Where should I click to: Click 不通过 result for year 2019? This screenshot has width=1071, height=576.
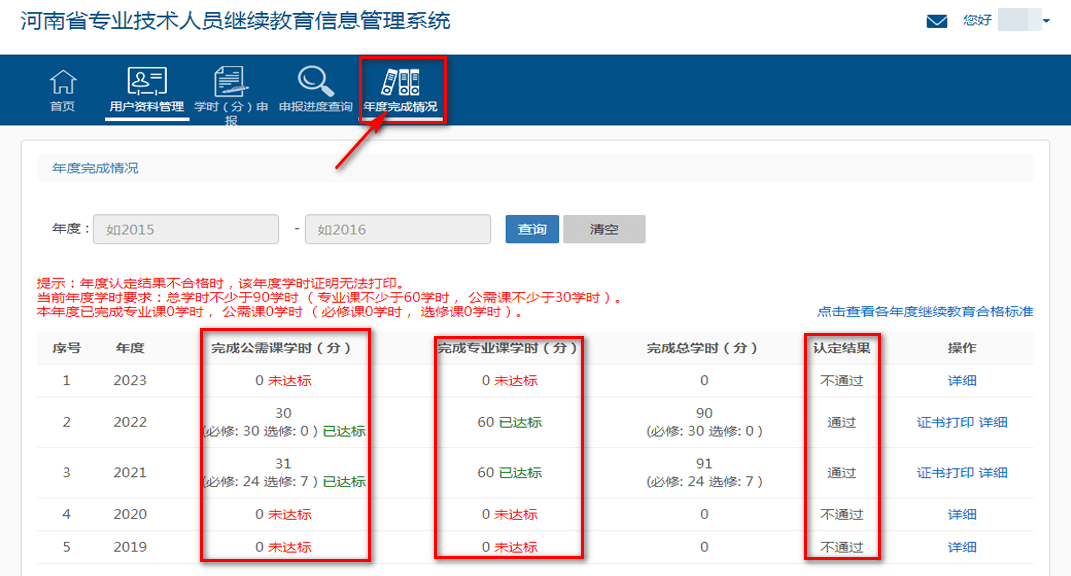pyautogui.click(x=842, y=547)
